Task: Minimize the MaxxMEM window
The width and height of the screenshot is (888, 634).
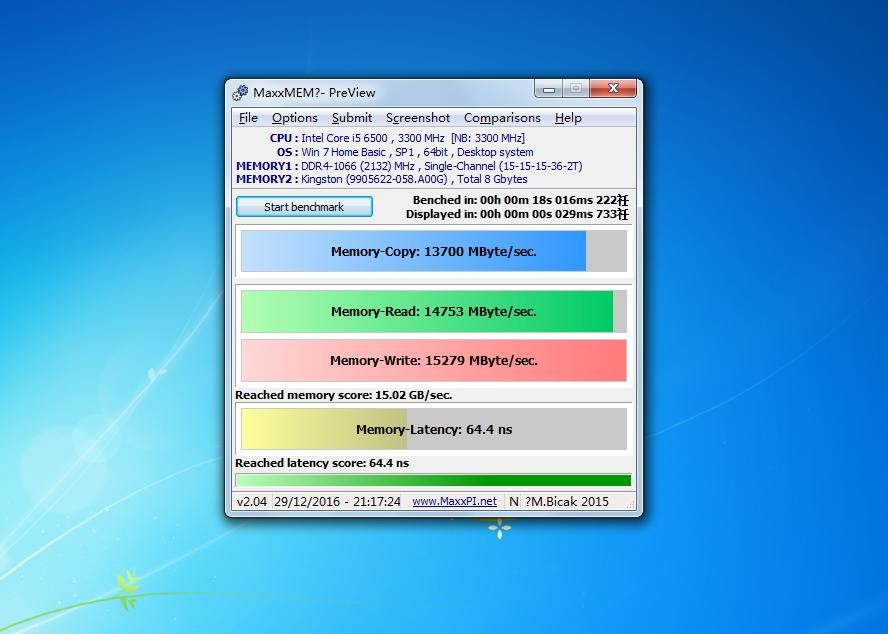Action: [x=548, y=89]
